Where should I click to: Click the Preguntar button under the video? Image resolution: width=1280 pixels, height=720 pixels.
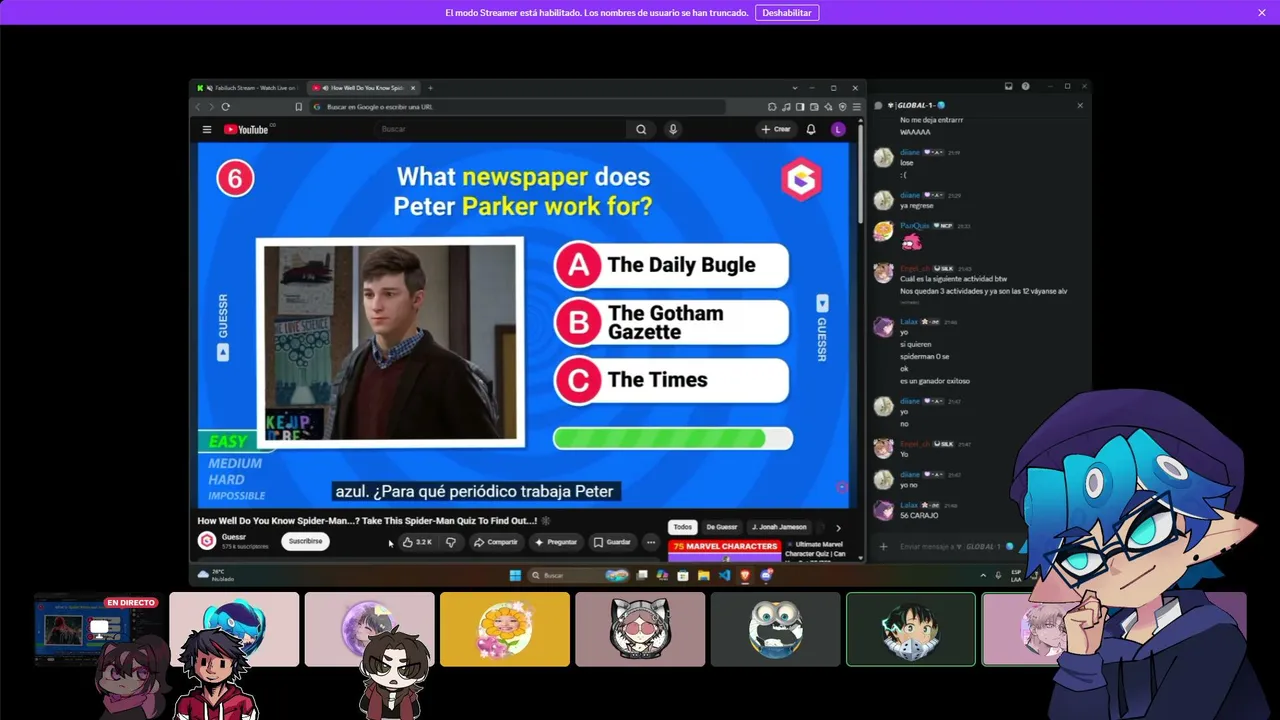(556, 542)
